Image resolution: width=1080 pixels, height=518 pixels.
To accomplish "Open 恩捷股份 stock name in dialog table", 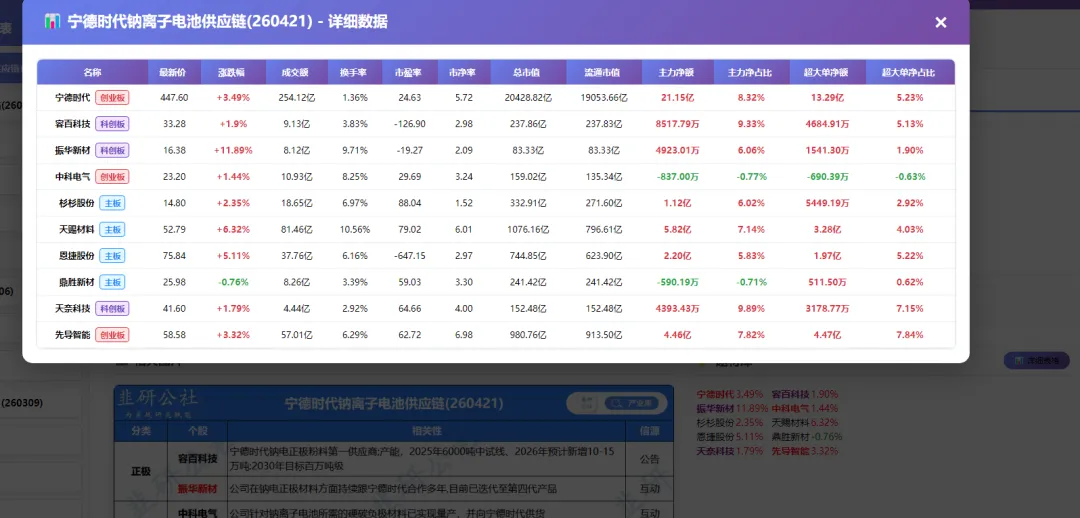I will pos(77,256).
